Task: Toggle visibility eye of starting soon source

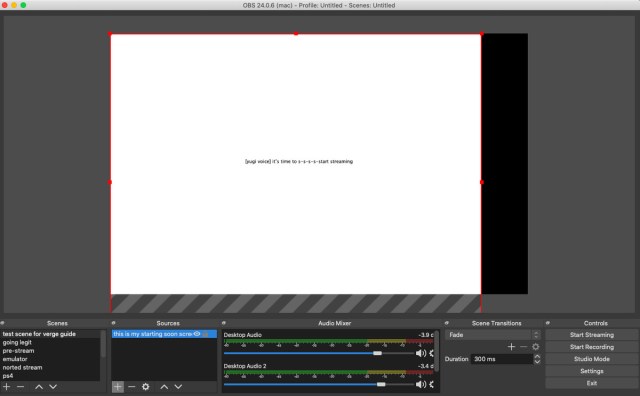Action: pos(197,334)
